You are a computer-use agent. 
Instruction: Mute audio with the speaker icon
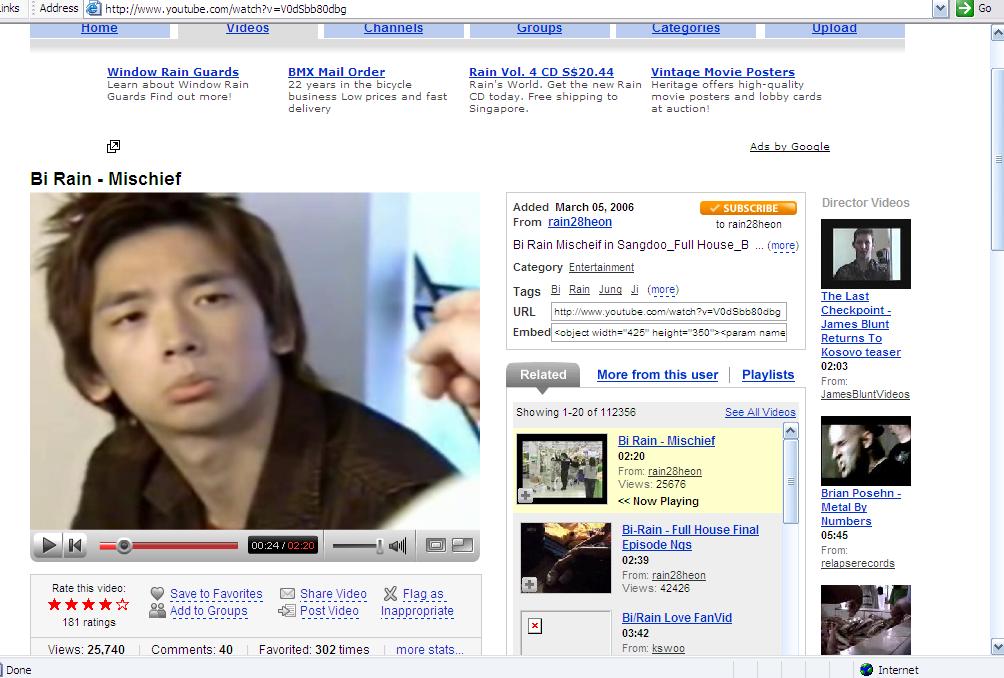click(398, 545)
